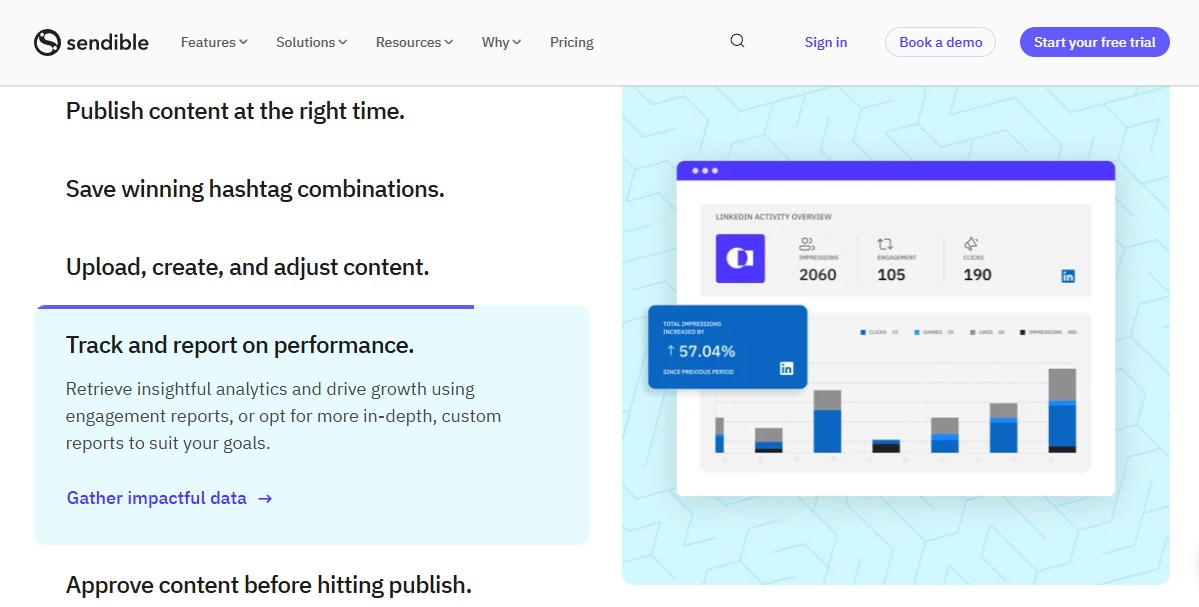The image size is (1199, 607).
Task: Click the Clicks megaphone icon
Action: click(x=970, y=243)
